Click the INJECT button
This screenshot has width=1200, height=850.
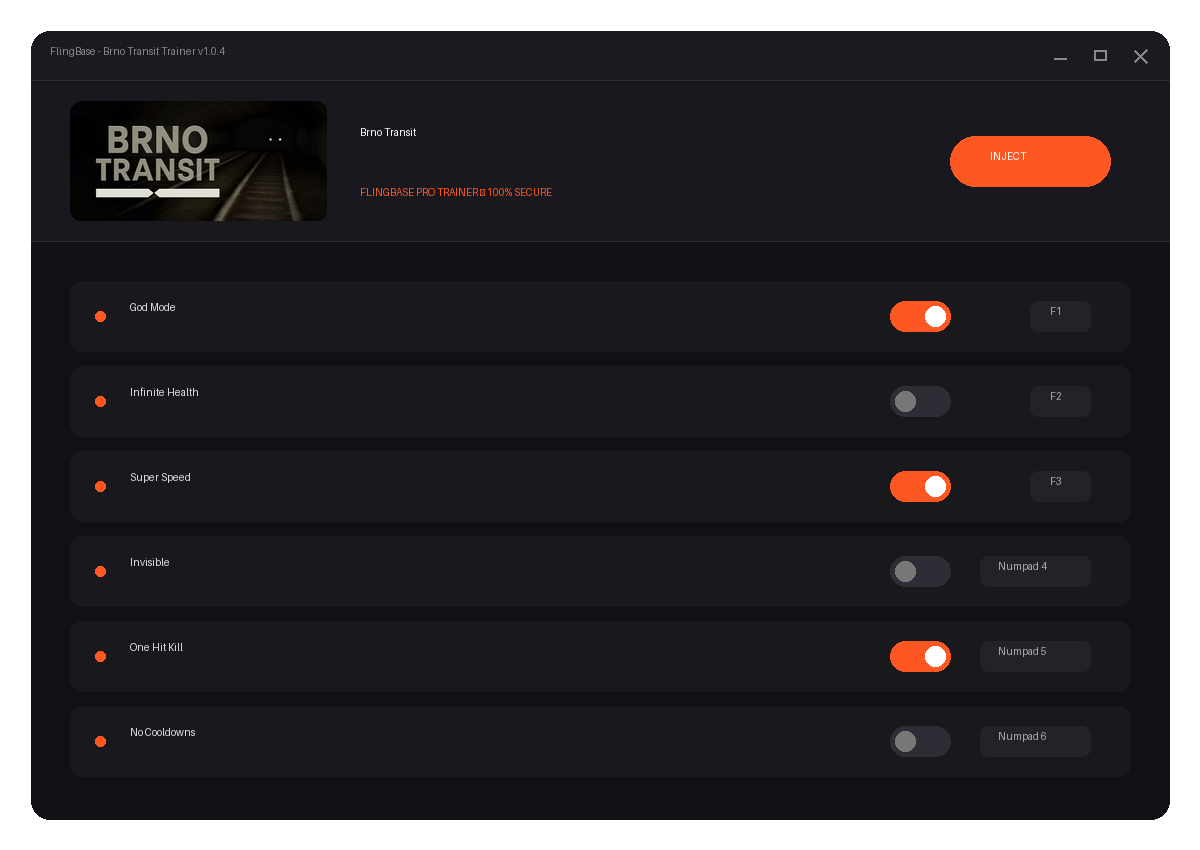(1030, 161)
